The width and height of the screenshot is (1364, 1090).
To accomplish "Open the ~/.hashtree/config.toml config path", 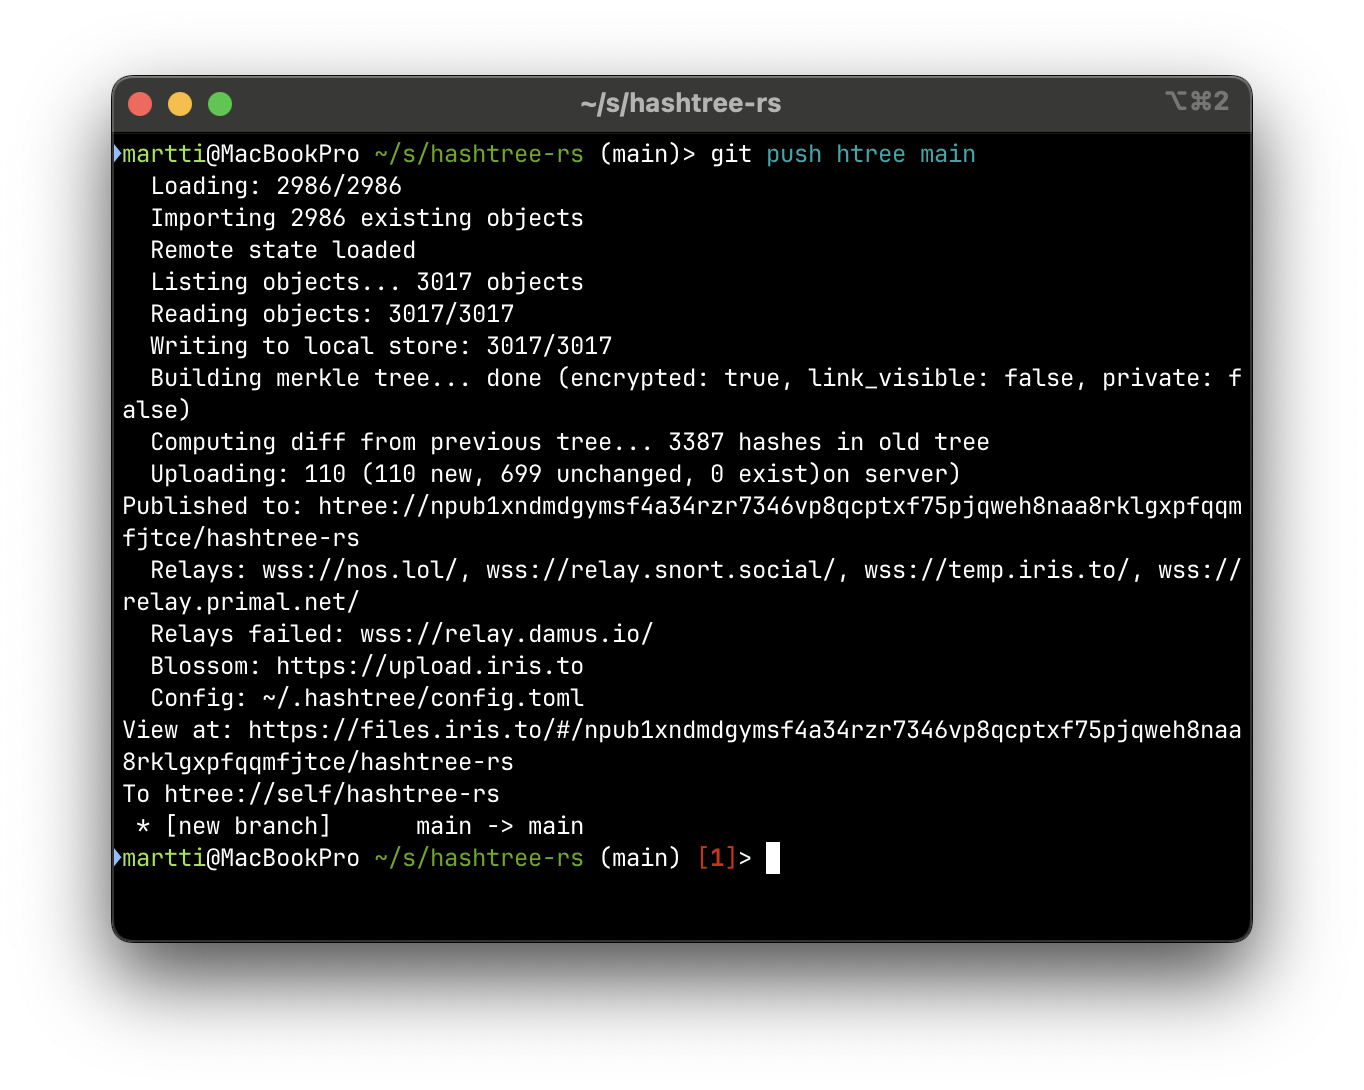I will click(x=422, y=698).
